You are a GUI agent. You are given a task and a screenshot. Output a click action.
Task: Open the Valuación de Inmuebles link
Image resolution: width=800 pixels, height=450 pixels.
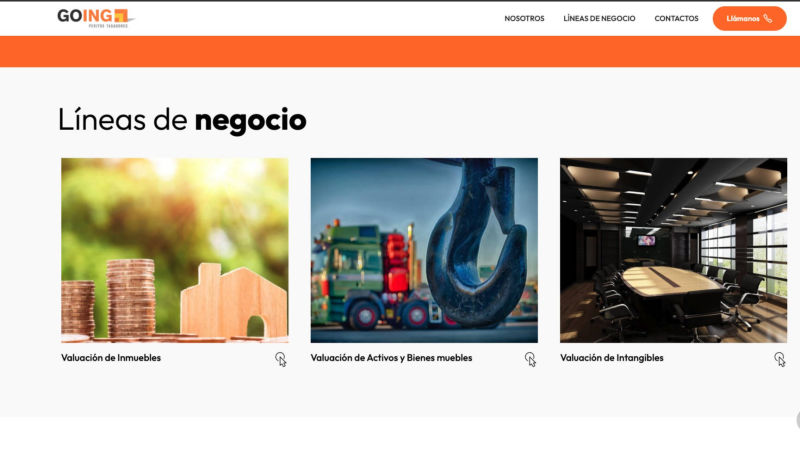click(111, 358)
